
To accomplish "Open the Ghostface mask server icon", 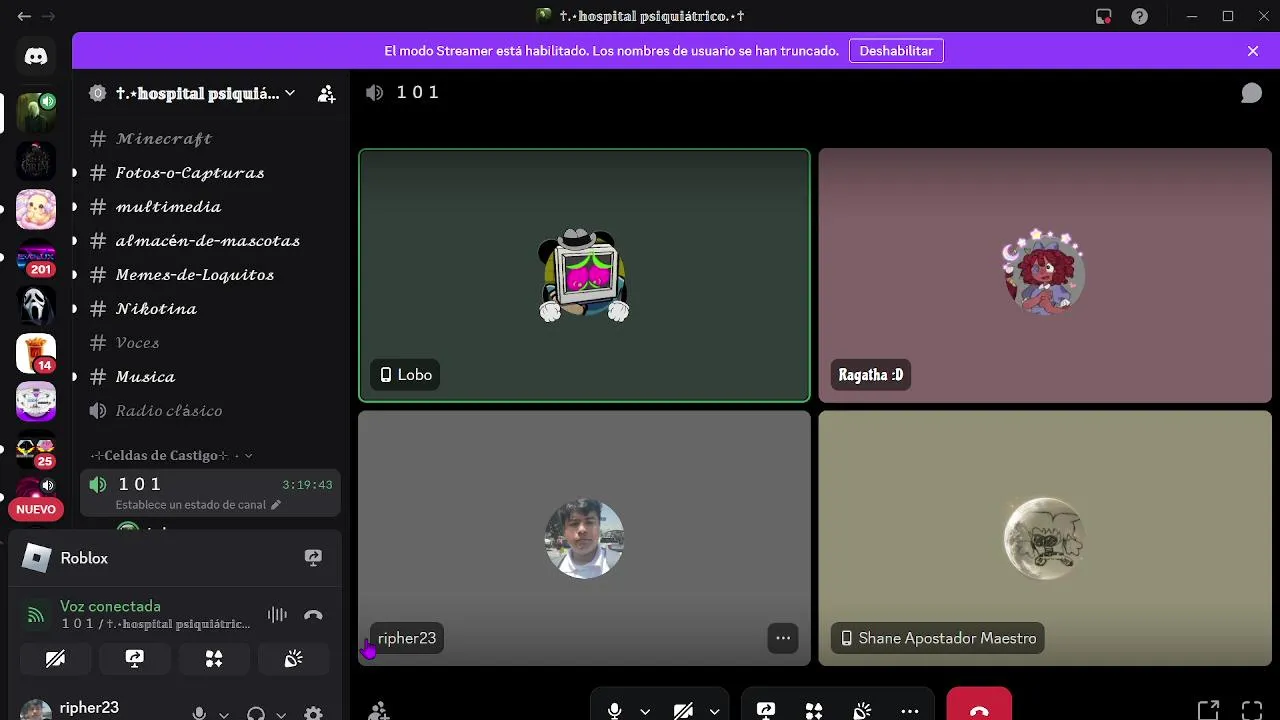I will point(36,305).
